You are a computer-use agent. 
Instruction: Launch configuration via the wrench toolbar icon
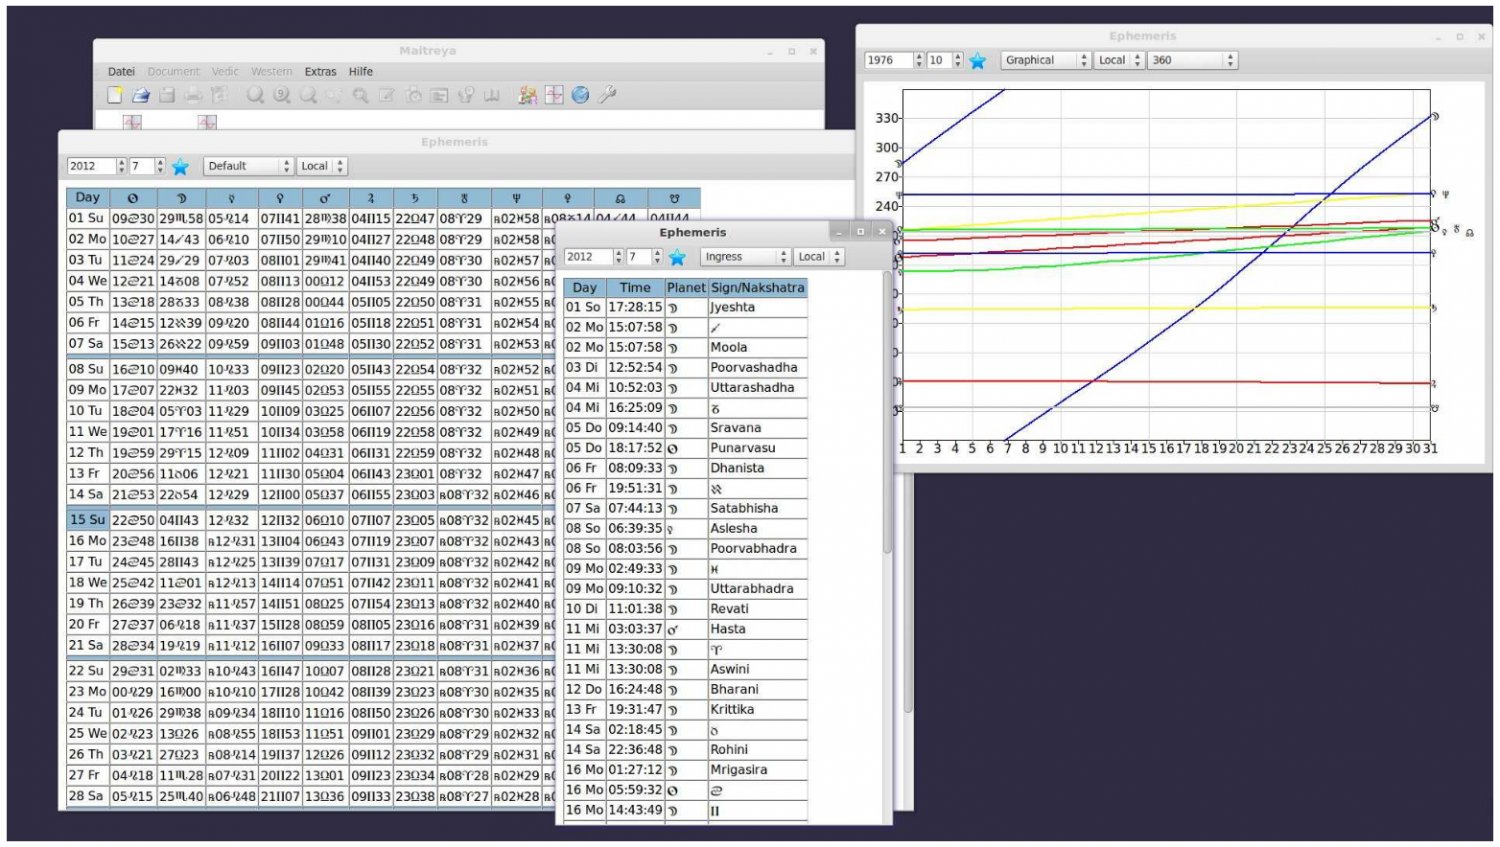(x=607, y=97)
